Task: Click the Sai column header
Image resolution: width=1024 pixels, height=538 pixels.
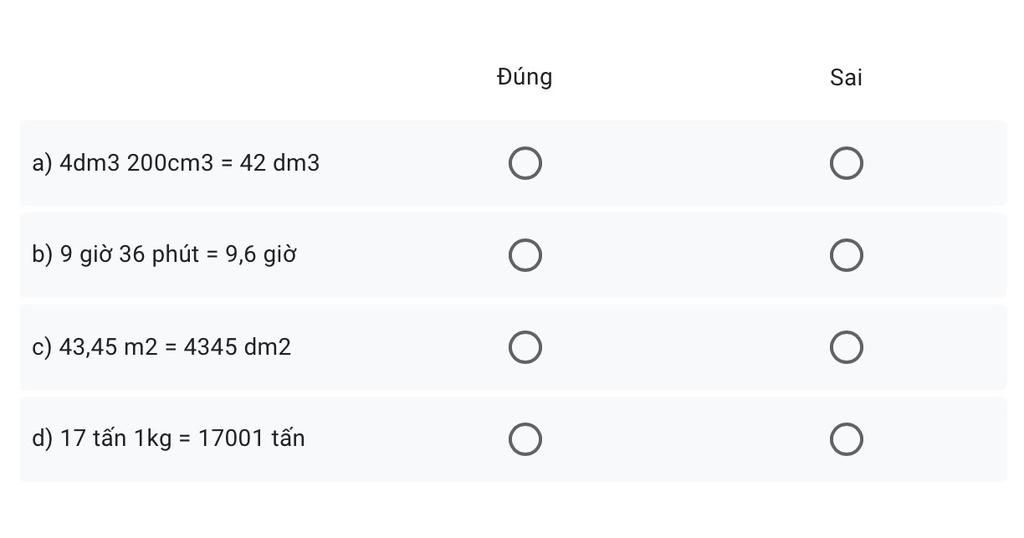Action: (x=846, y=78)
